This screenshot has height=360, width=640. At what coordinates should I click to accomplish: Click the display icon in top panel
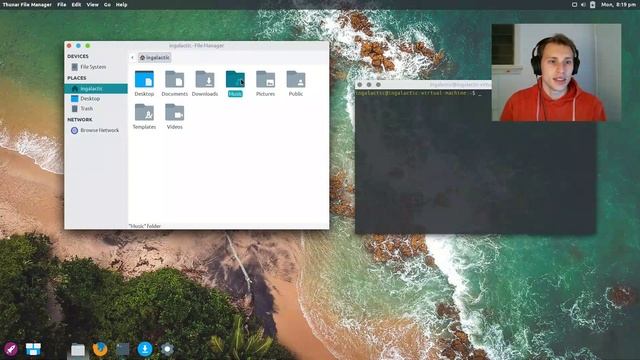[x=574, y=4]
